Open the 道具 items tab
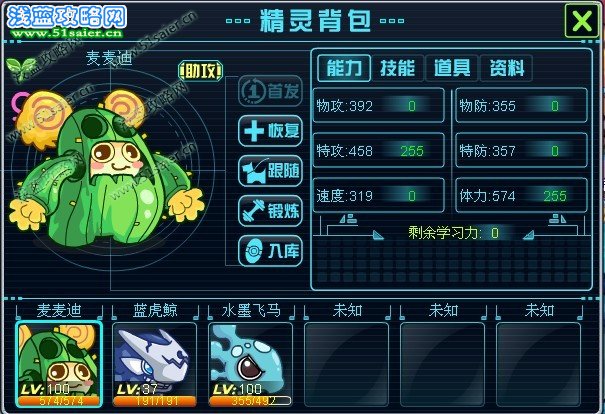Screen dimensions: 605x414 coord(452,68)
